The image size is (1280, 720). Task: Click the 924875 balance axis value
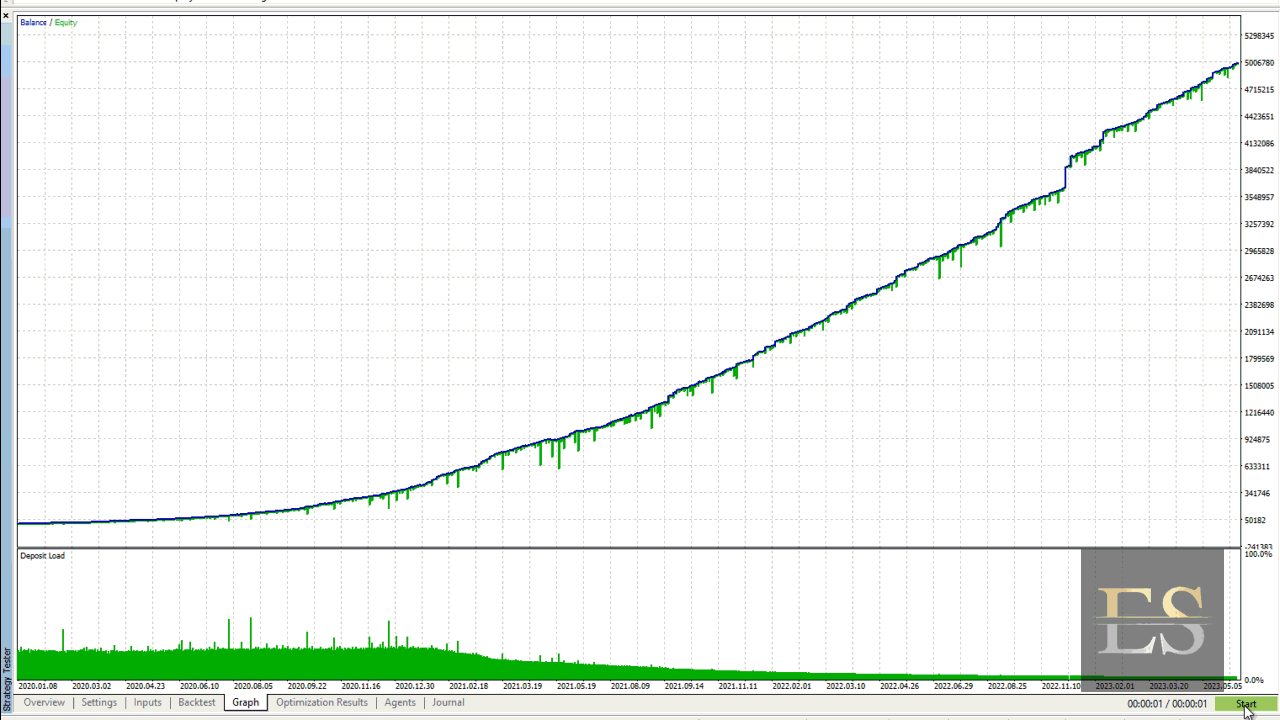click(x=1257, y=440)
